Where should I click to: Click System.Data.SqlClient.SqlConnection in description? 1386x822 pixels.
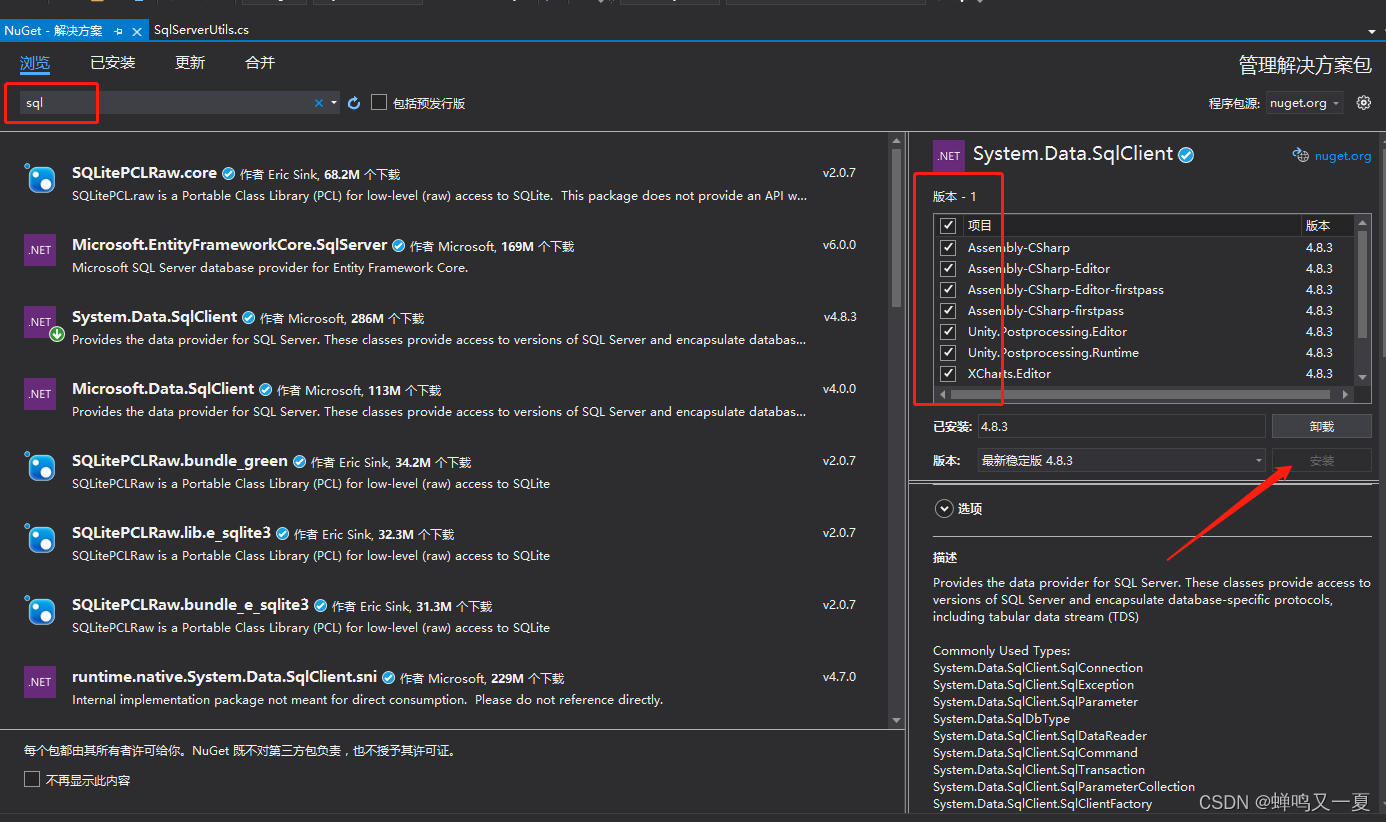pyautogui.click(x=1038, y=667)
